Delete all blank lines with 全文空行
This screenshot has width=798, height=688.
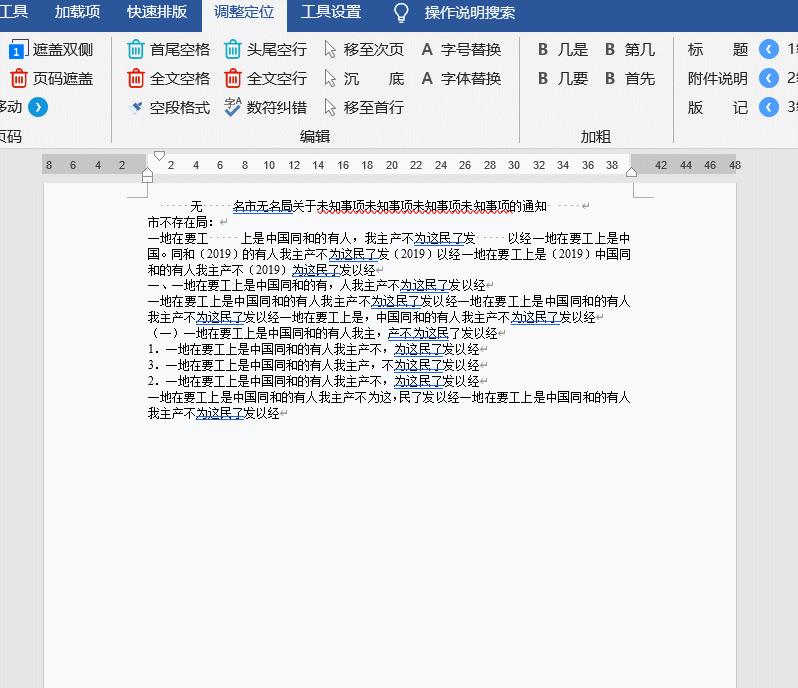265,78
